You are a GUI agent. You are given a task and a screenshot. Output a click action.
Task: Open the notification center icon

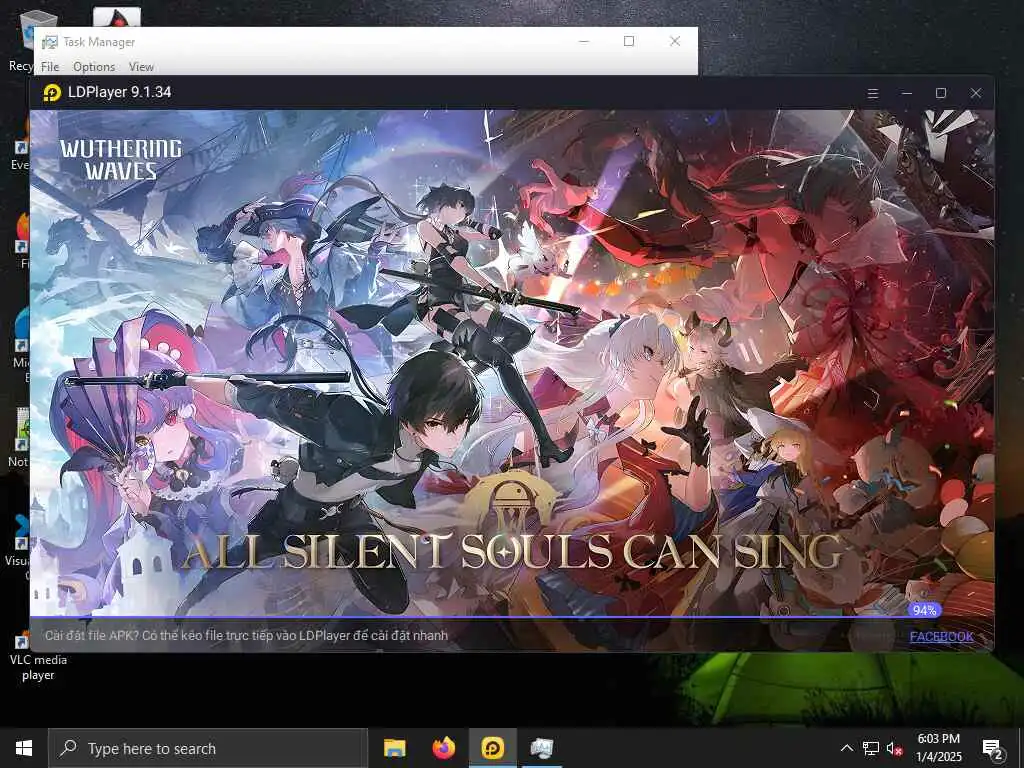click(993, 749)
